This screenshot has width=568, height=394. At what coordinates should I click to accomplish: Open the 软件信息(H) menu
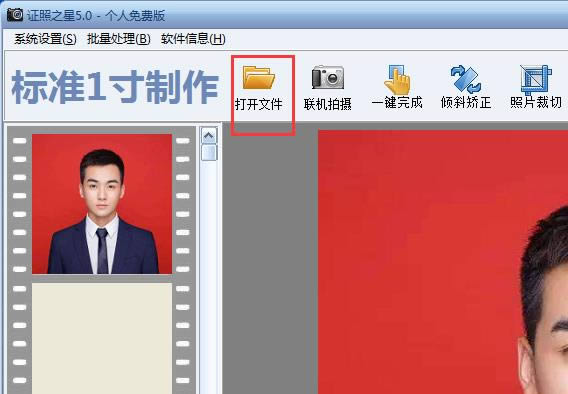point(193,39)
